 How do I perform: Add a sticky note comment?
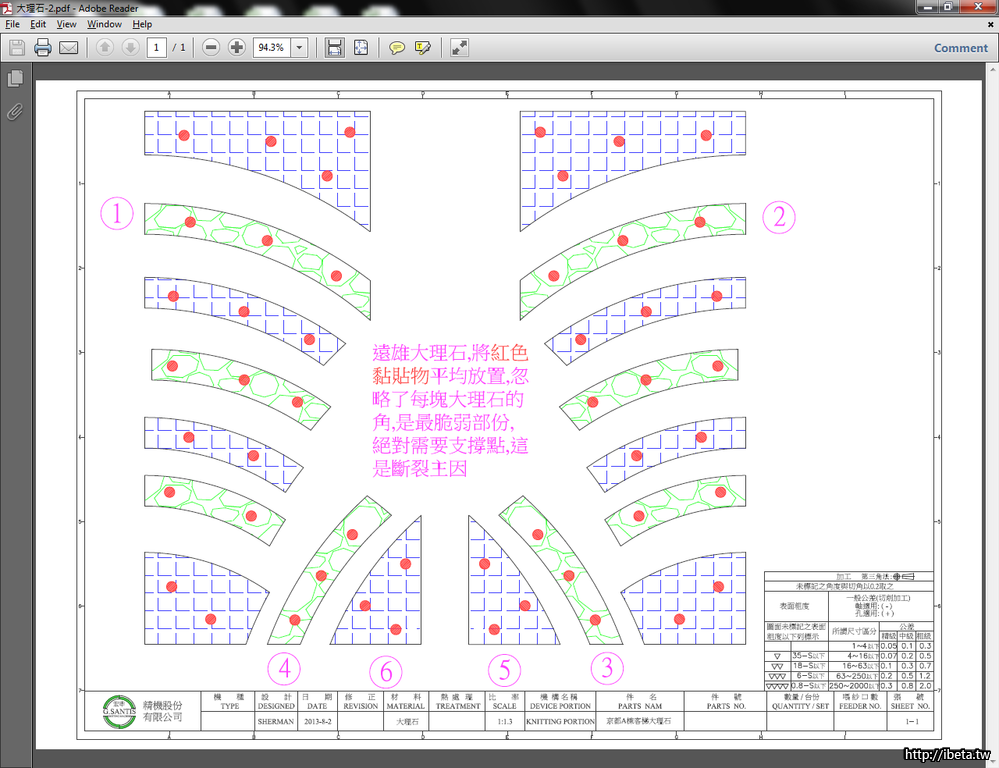[397, 47]
